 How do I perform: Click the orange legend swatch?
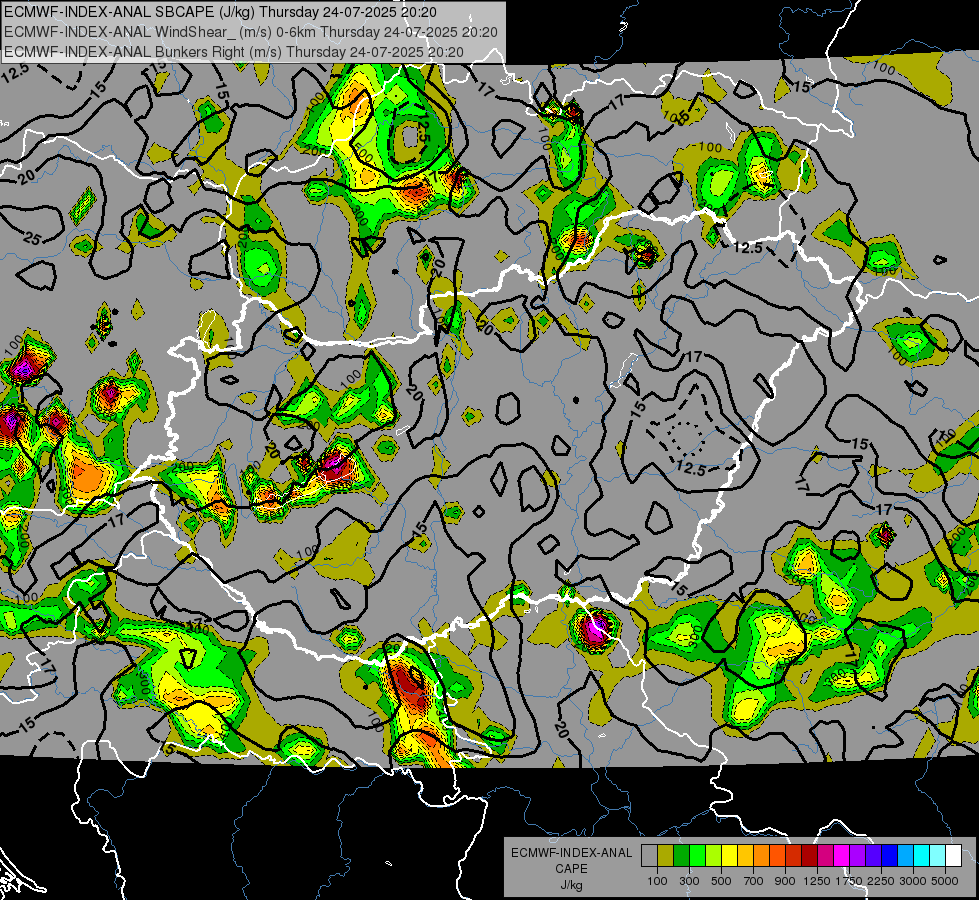coord(761,856)
